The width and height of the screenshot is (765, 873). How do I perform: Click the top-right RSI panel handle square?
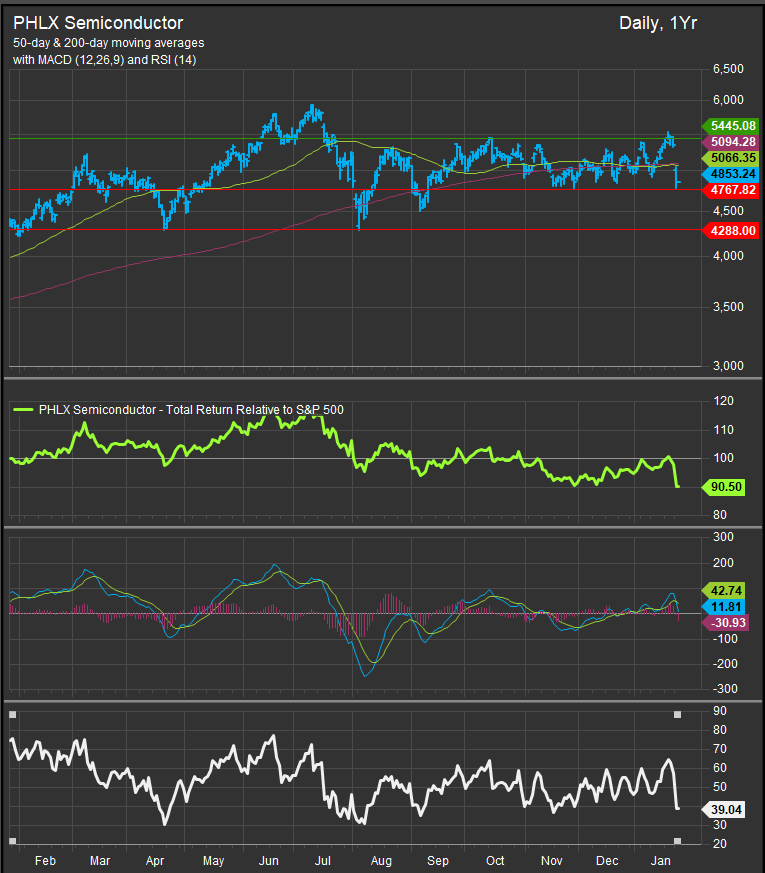point(678,714)
